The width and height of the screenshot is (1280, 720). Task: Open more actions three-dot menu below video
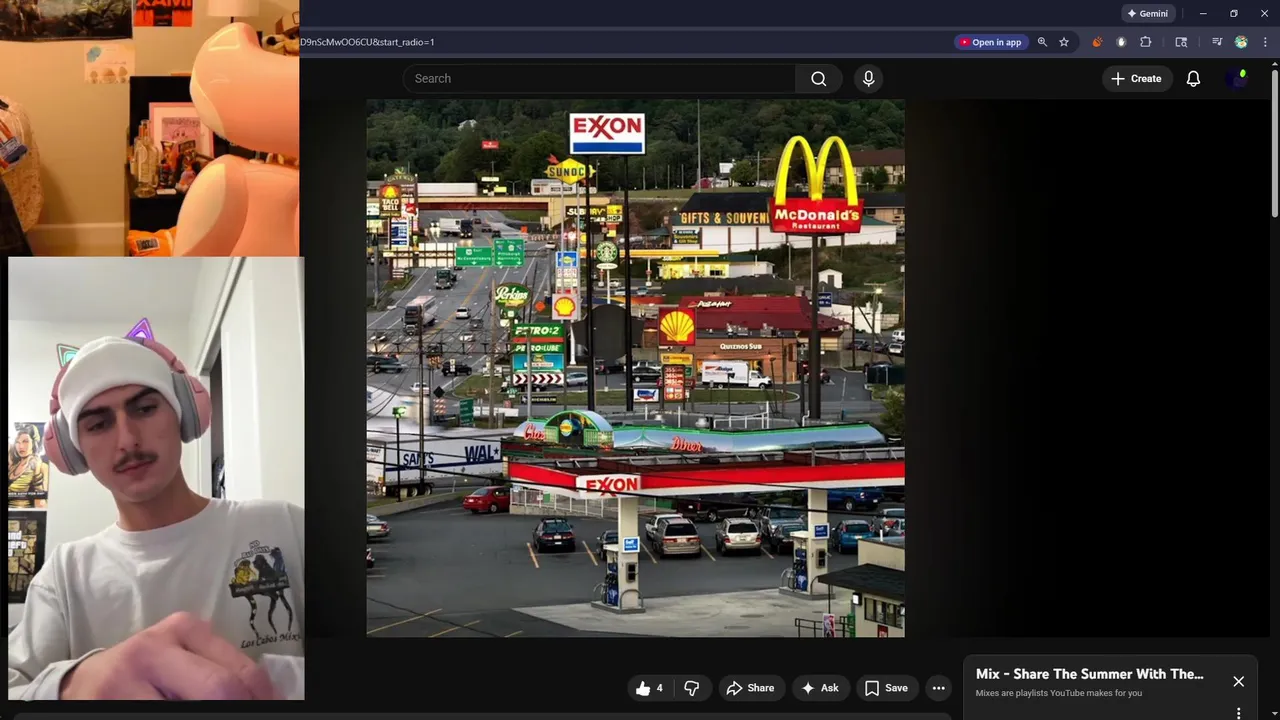pyautogui.click(x=938, y=688)
